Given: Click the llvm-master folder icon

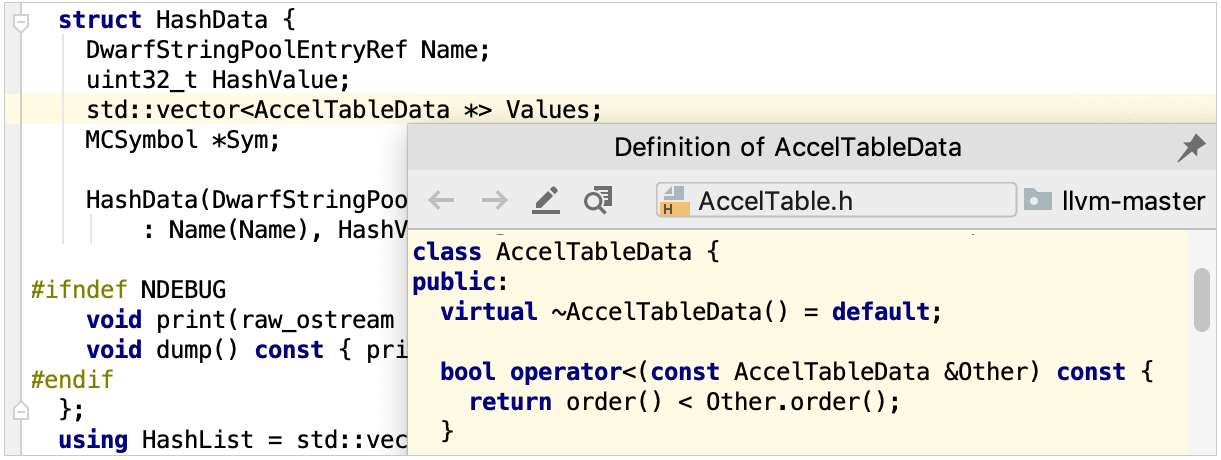Looking at the screenshot, I should coord(1038,200).
